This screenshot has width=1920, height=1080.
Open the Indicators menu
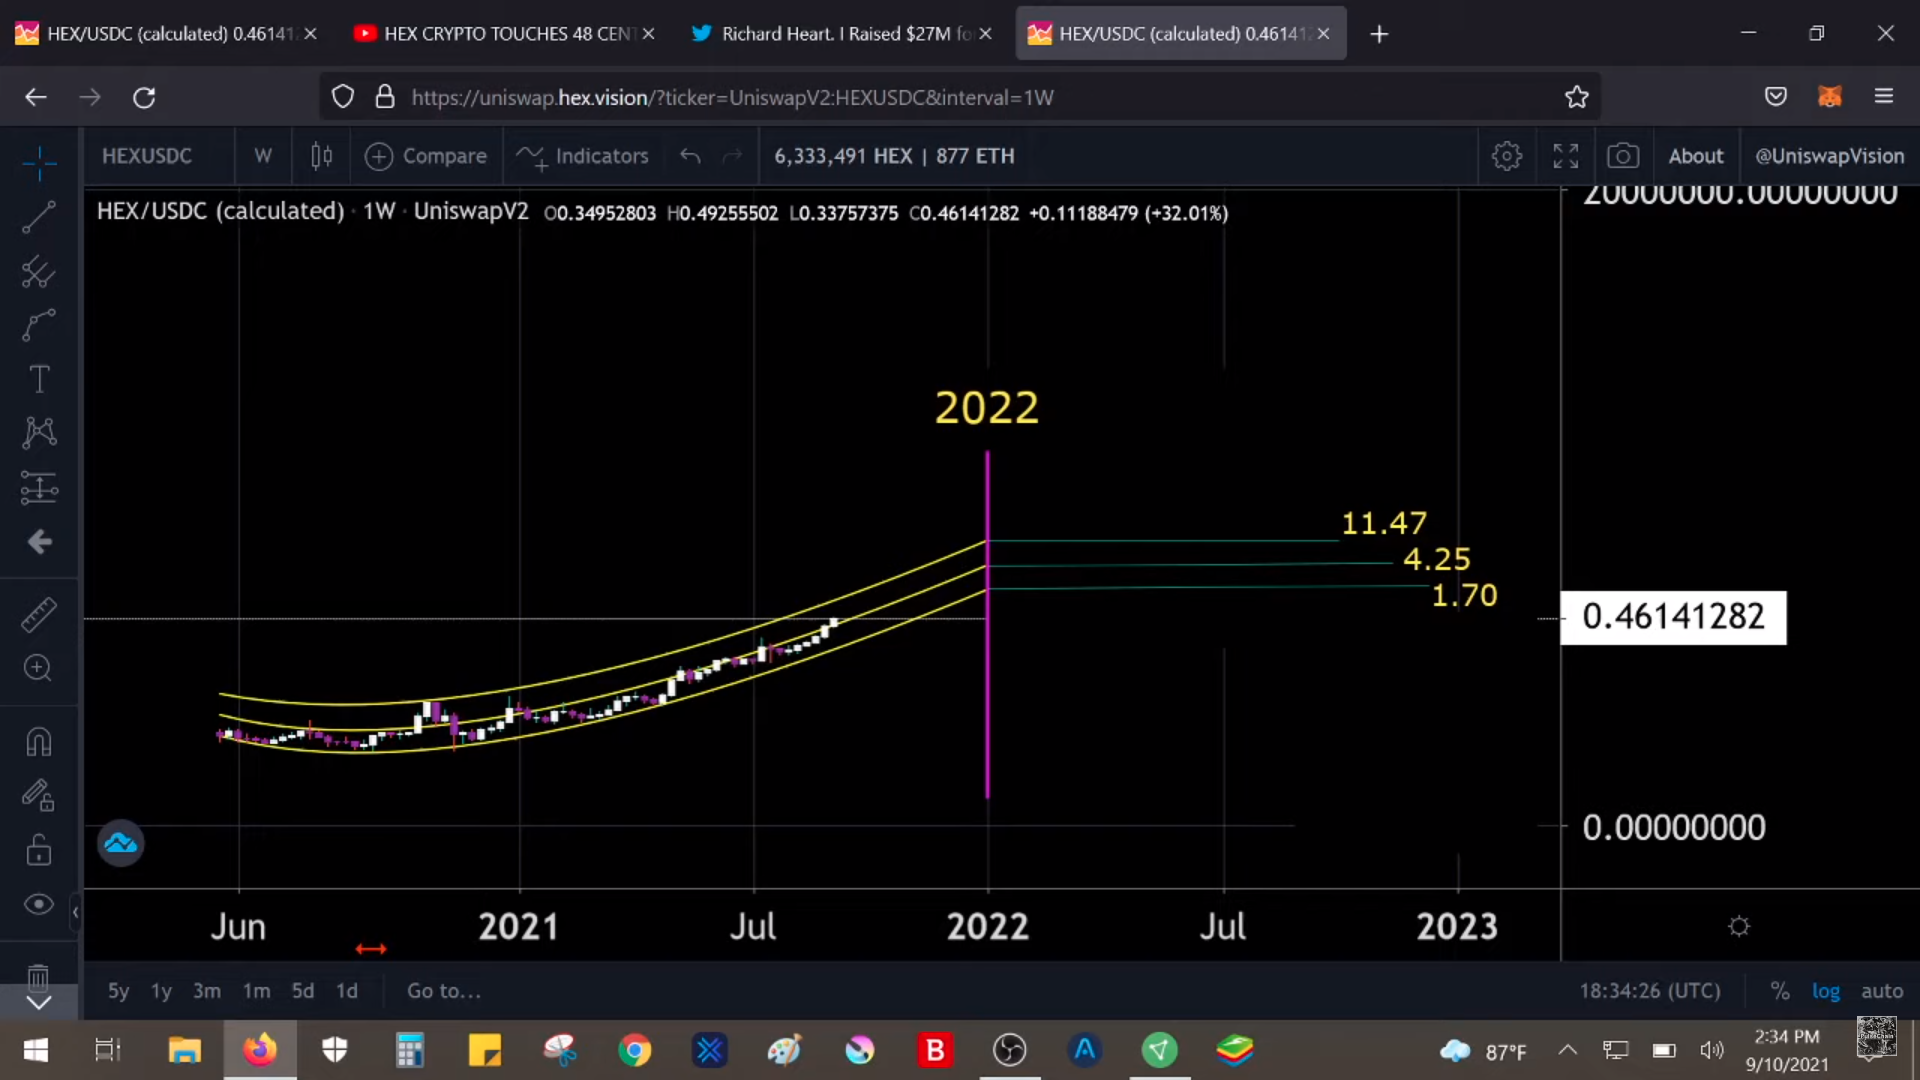coord(583,156)
